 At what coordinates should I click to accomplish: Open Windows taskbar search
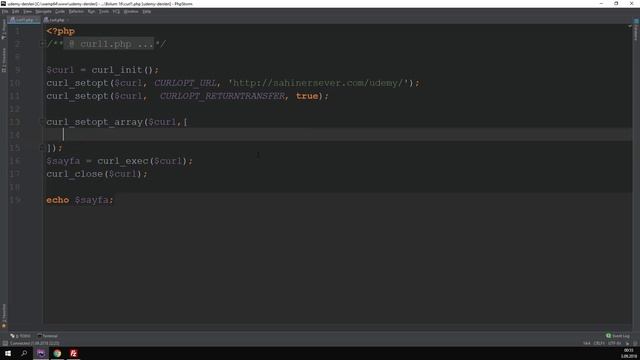click(24, 353)
